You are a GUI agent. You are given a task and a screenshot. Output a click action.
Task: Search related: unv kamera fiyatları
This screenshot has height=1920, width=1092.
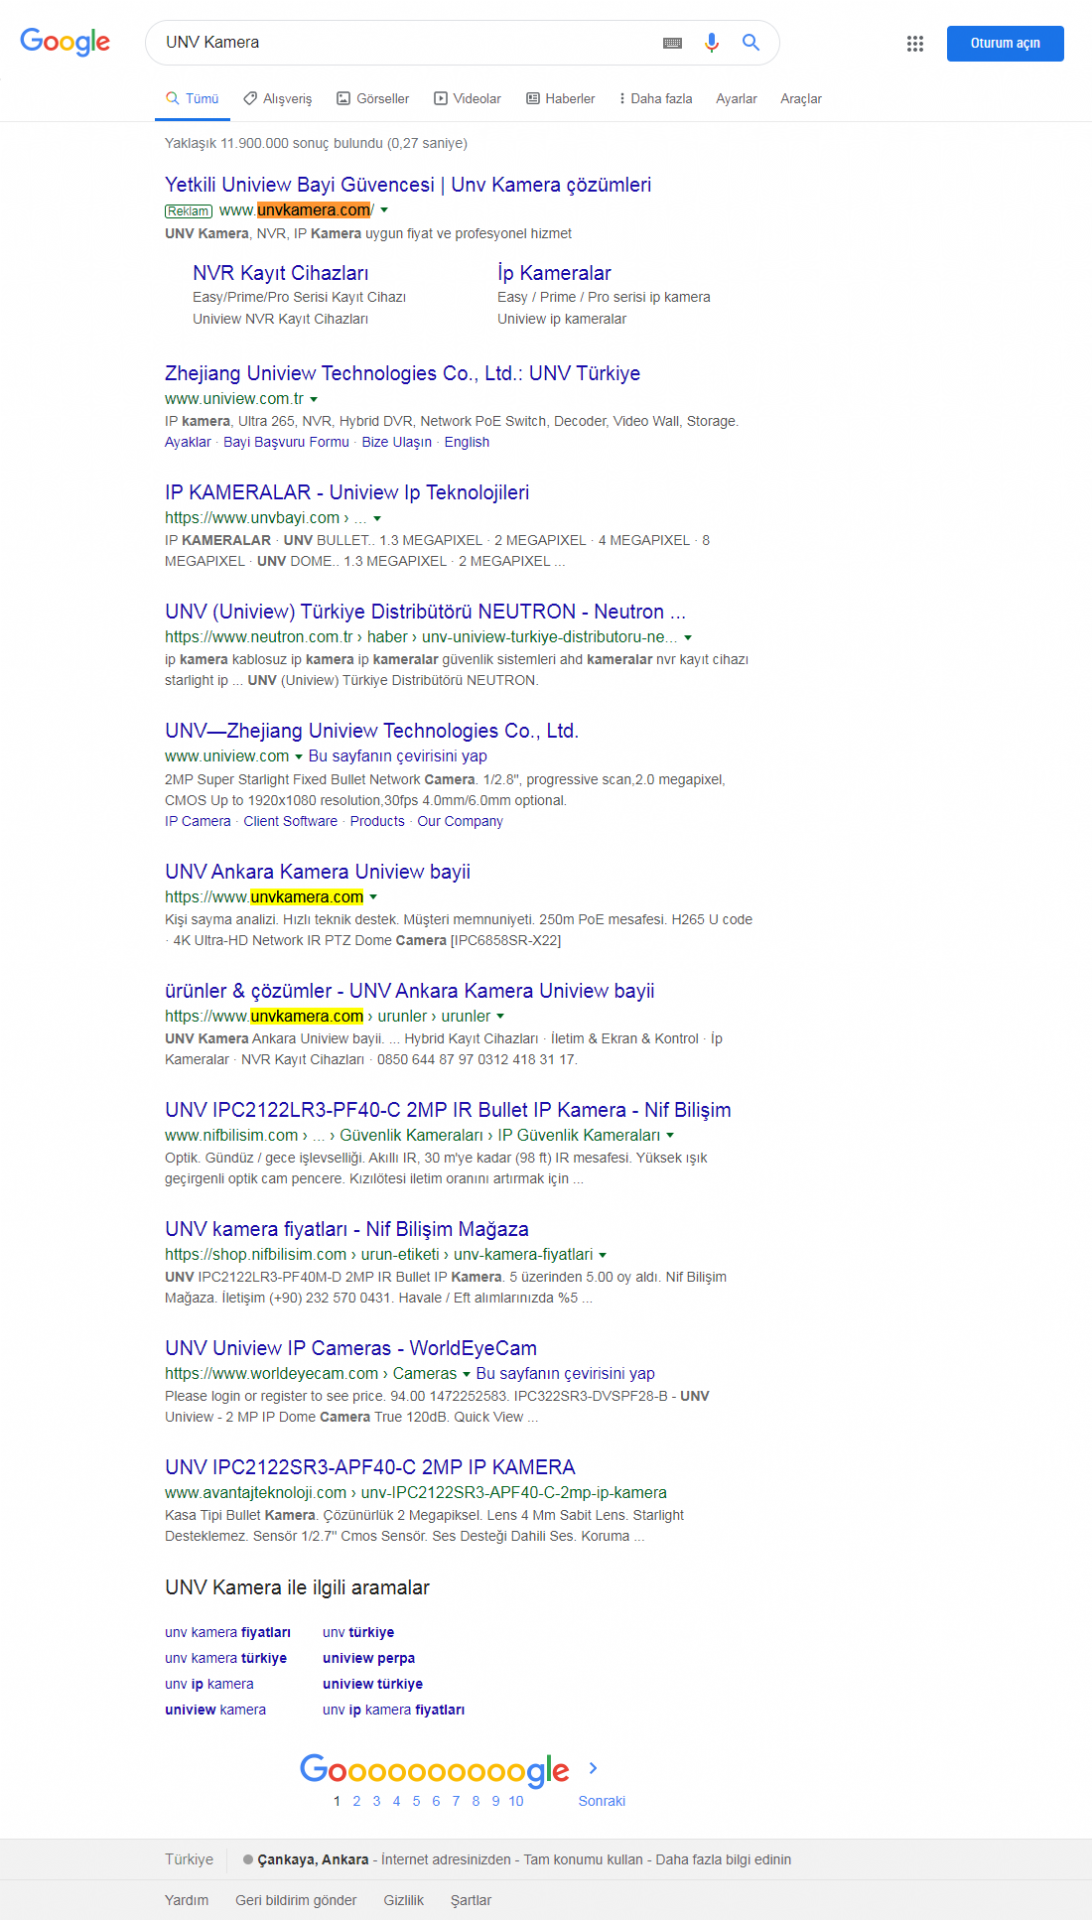point(228,1632)
